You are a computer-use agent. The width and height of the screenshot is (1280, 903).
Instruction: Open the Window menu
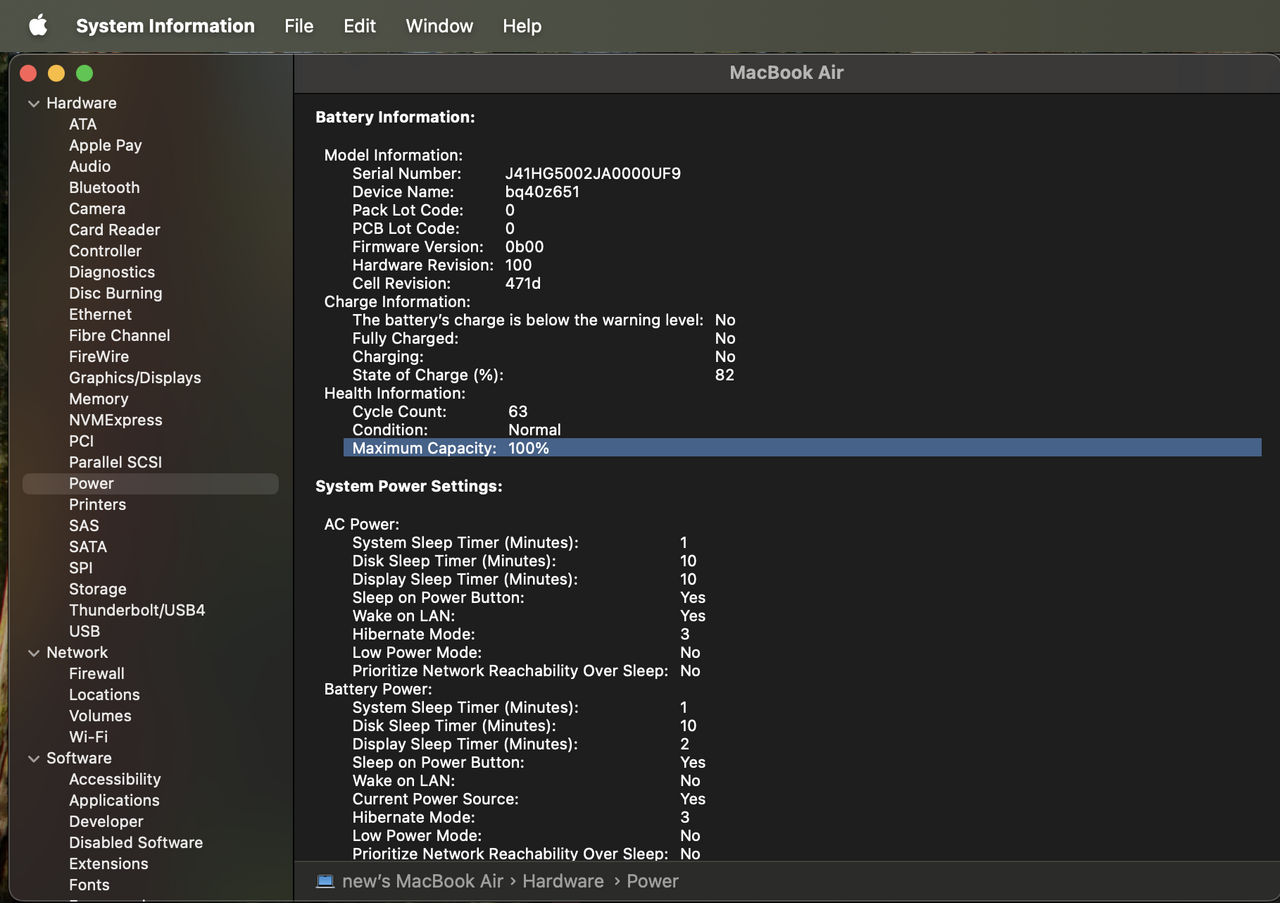439,26
